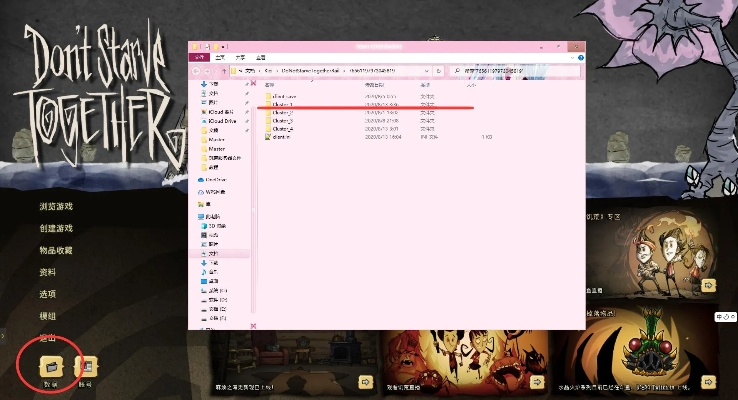Open 物品收藏 (Item Collection) menu

(x=56, y=250)
